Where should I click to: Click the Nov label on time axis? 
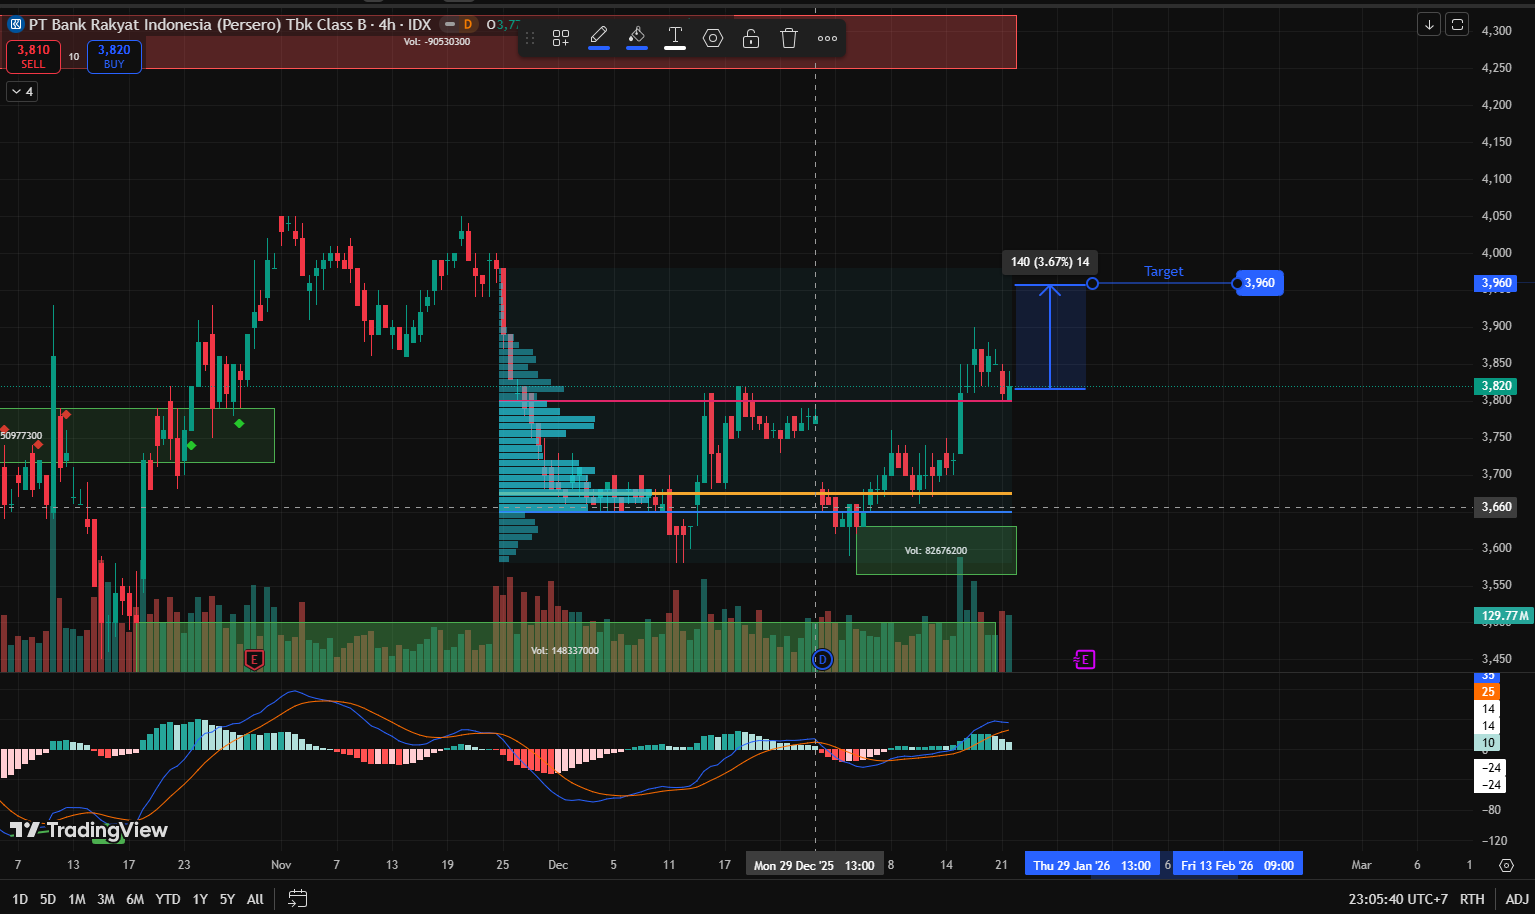(281, 865)
